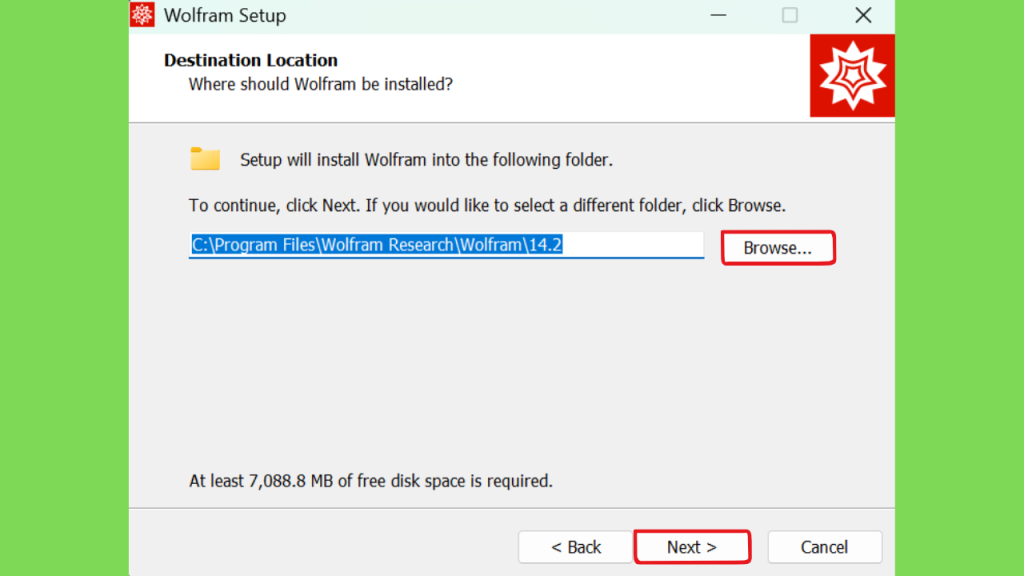The width and height of the screenshot is (1024, 576).
Task: Click the Wolfram icon in the title bar
Action: [142, 14]
